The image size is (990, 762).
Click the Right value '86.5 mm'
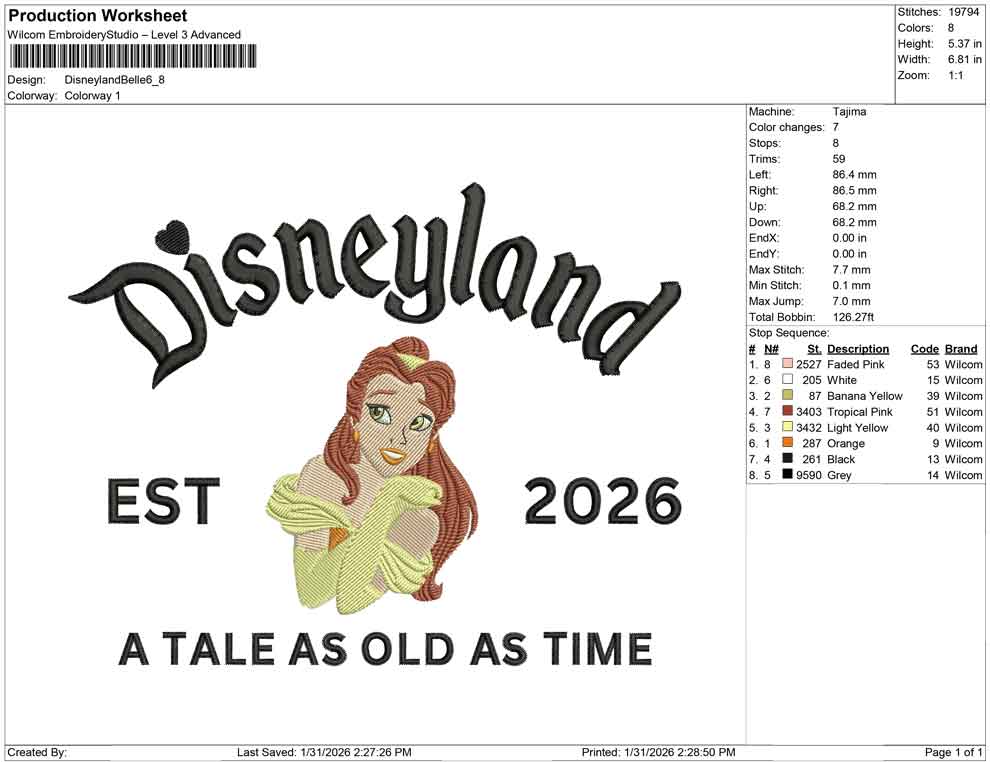click(854, 191)
